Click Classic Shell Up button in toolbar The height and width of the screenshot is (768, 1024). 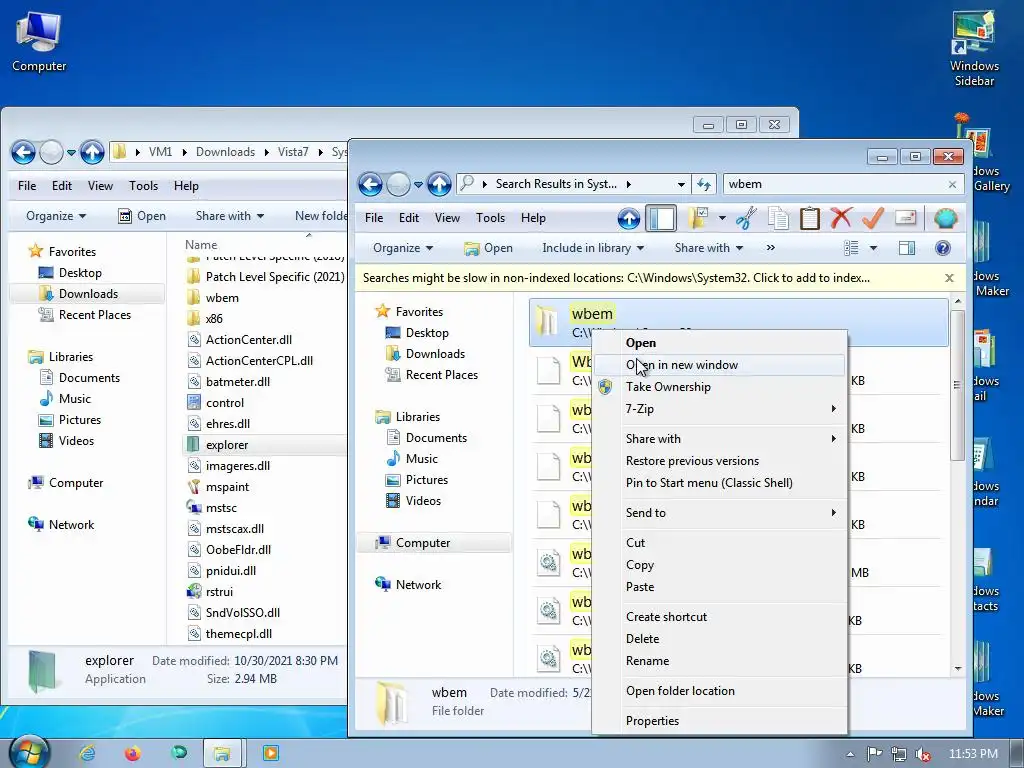[628, 218]
